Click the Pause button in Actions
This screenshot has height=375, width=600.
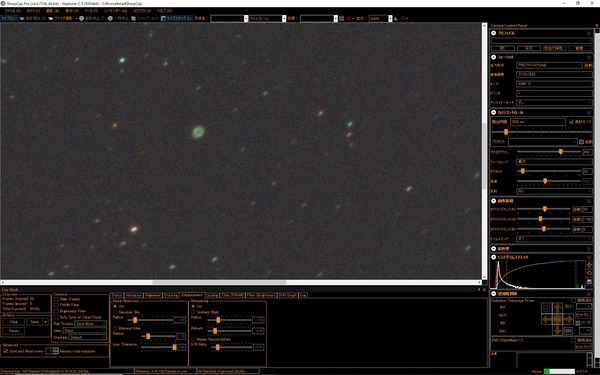[x=14, y=331]
